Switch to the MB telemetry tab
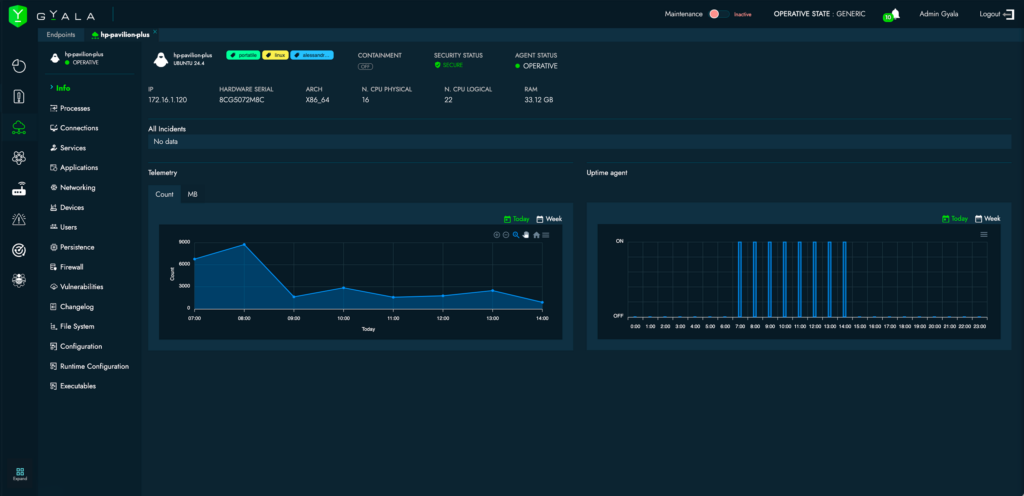This screenshot has width=1024, height=496. 193,194
